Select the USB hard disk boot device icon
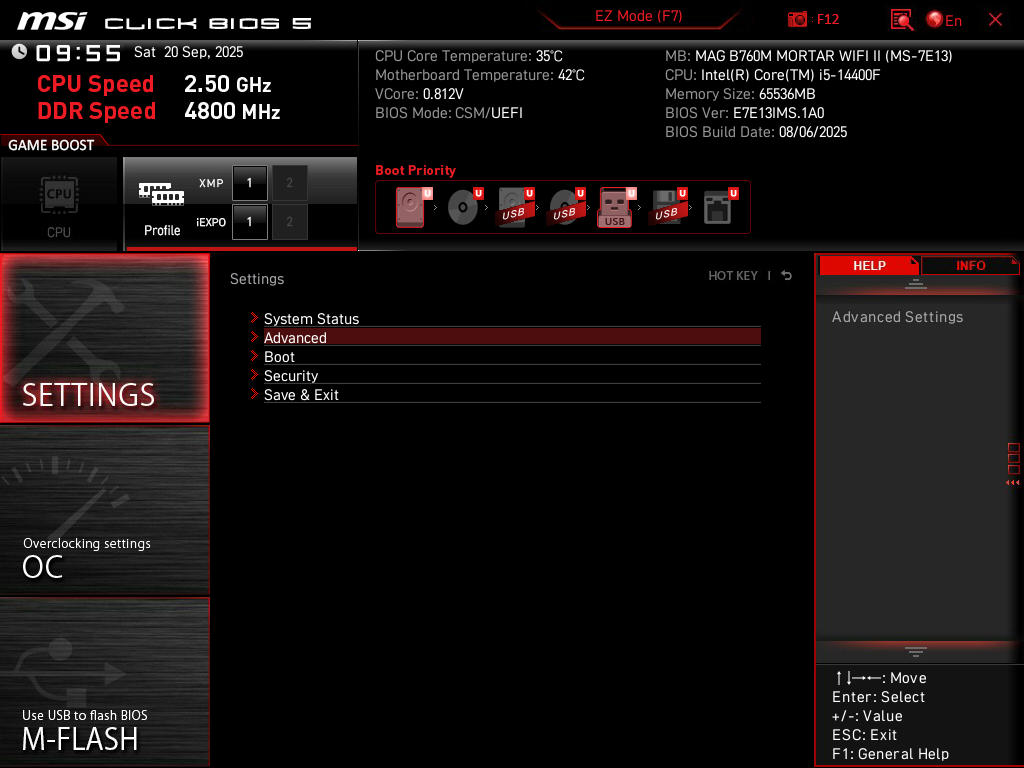Image resolution: width=1024 pixels, height=768 pixels. click(515, 207)
